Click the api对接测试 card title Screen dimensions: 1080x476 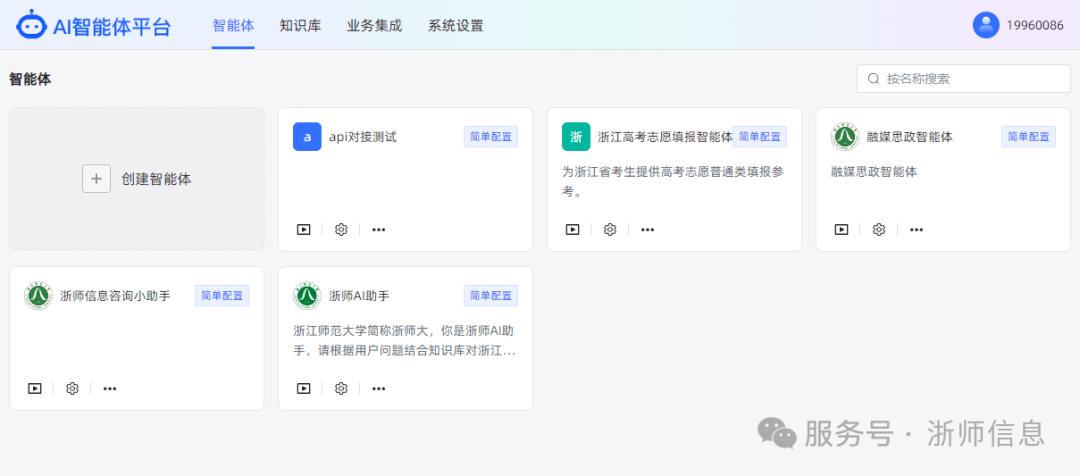(362, 136)
